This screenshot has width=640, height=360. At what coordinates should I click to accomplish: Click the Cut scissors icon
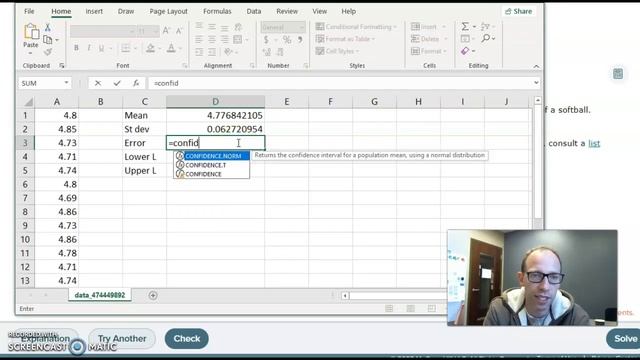point(48,27)
